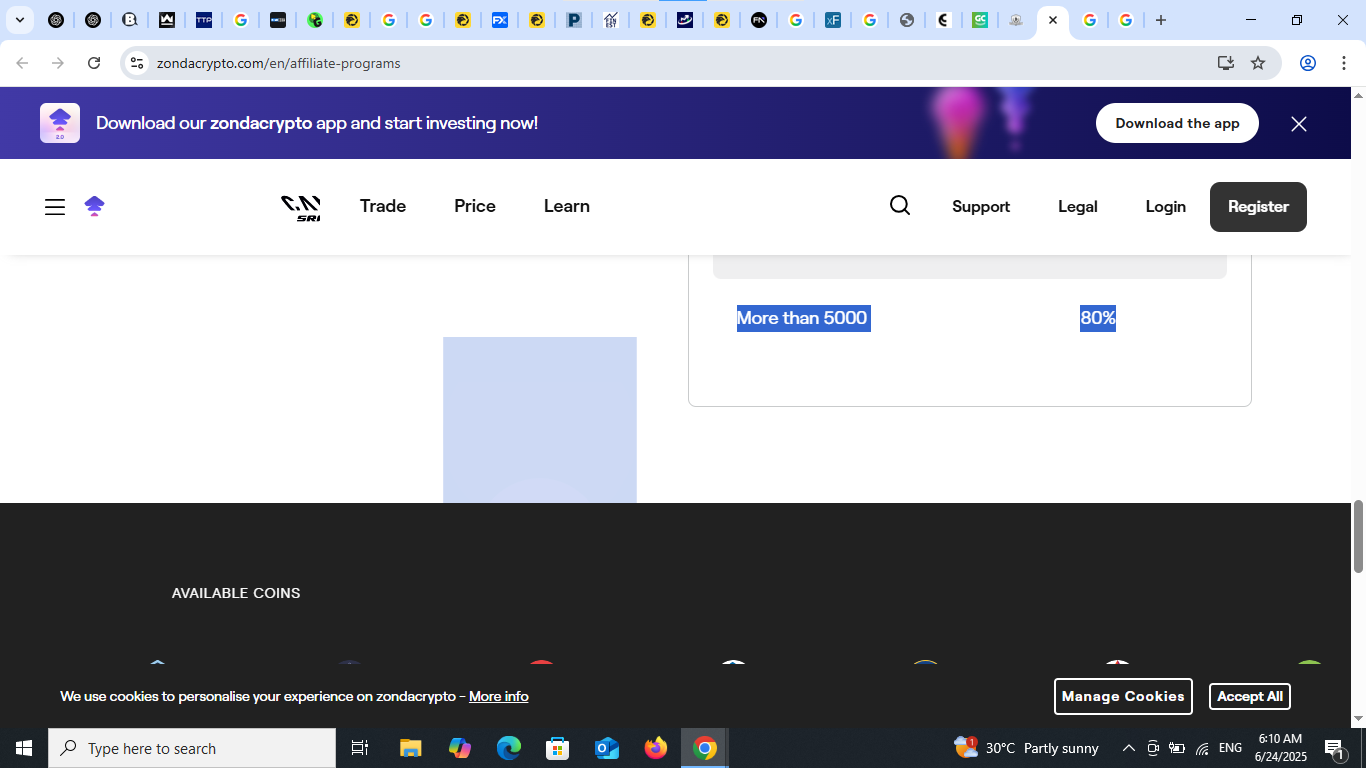Open the Trade menu
The image size is (1366, 768).
[x=383, y=206]
